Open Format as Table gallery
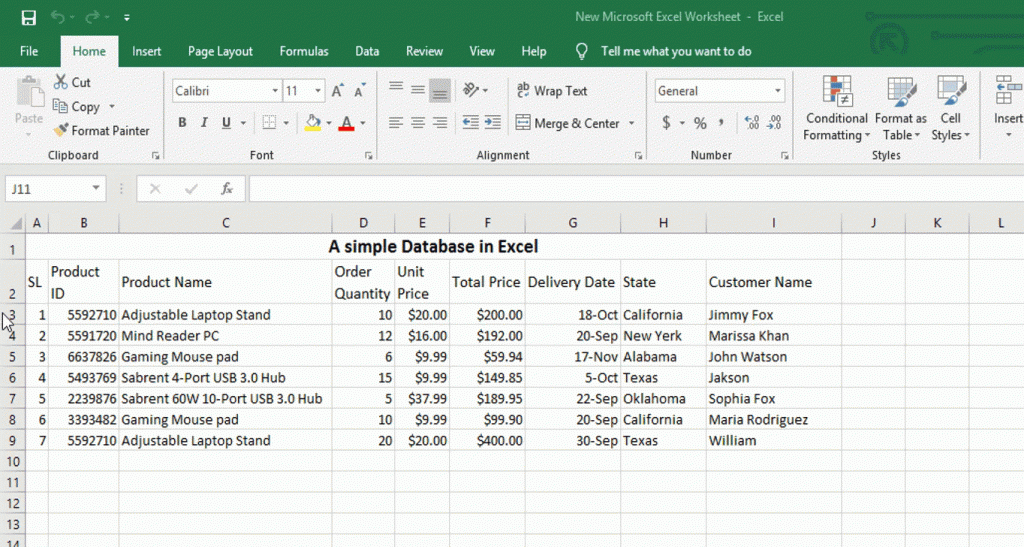 click(901, 108)
